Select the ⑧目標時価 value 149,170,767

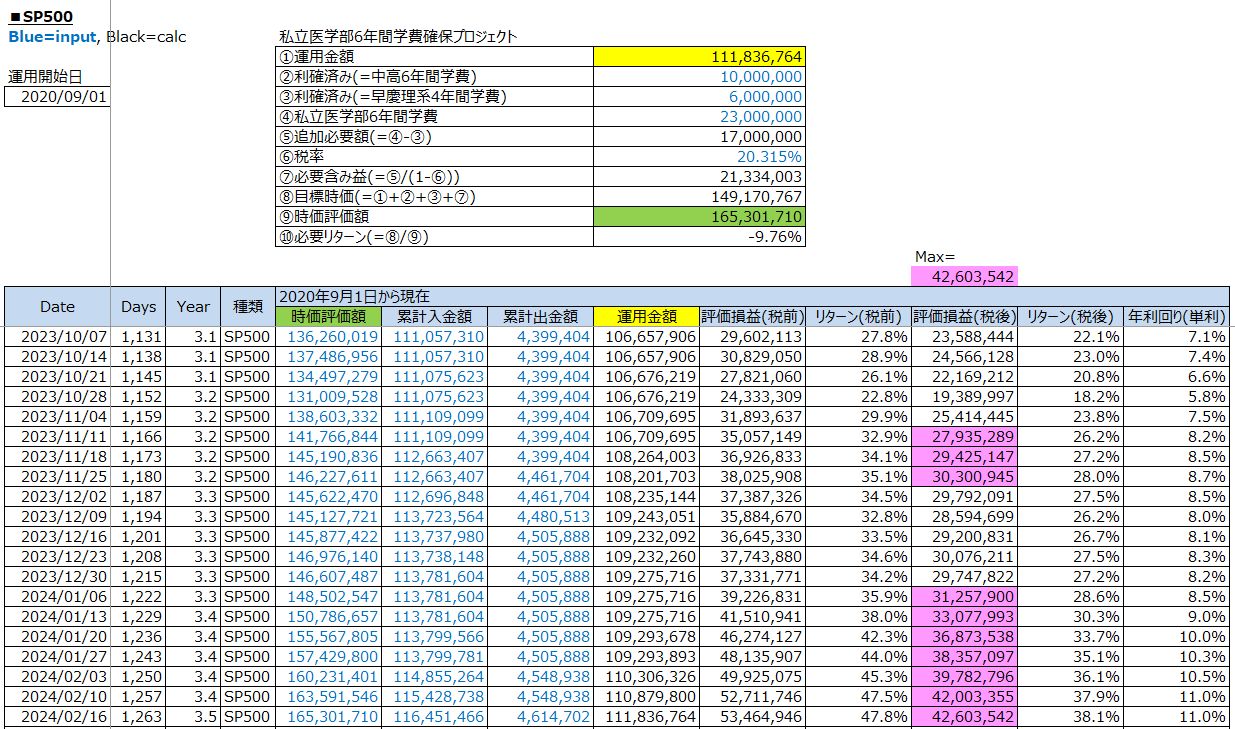point(698,197)
